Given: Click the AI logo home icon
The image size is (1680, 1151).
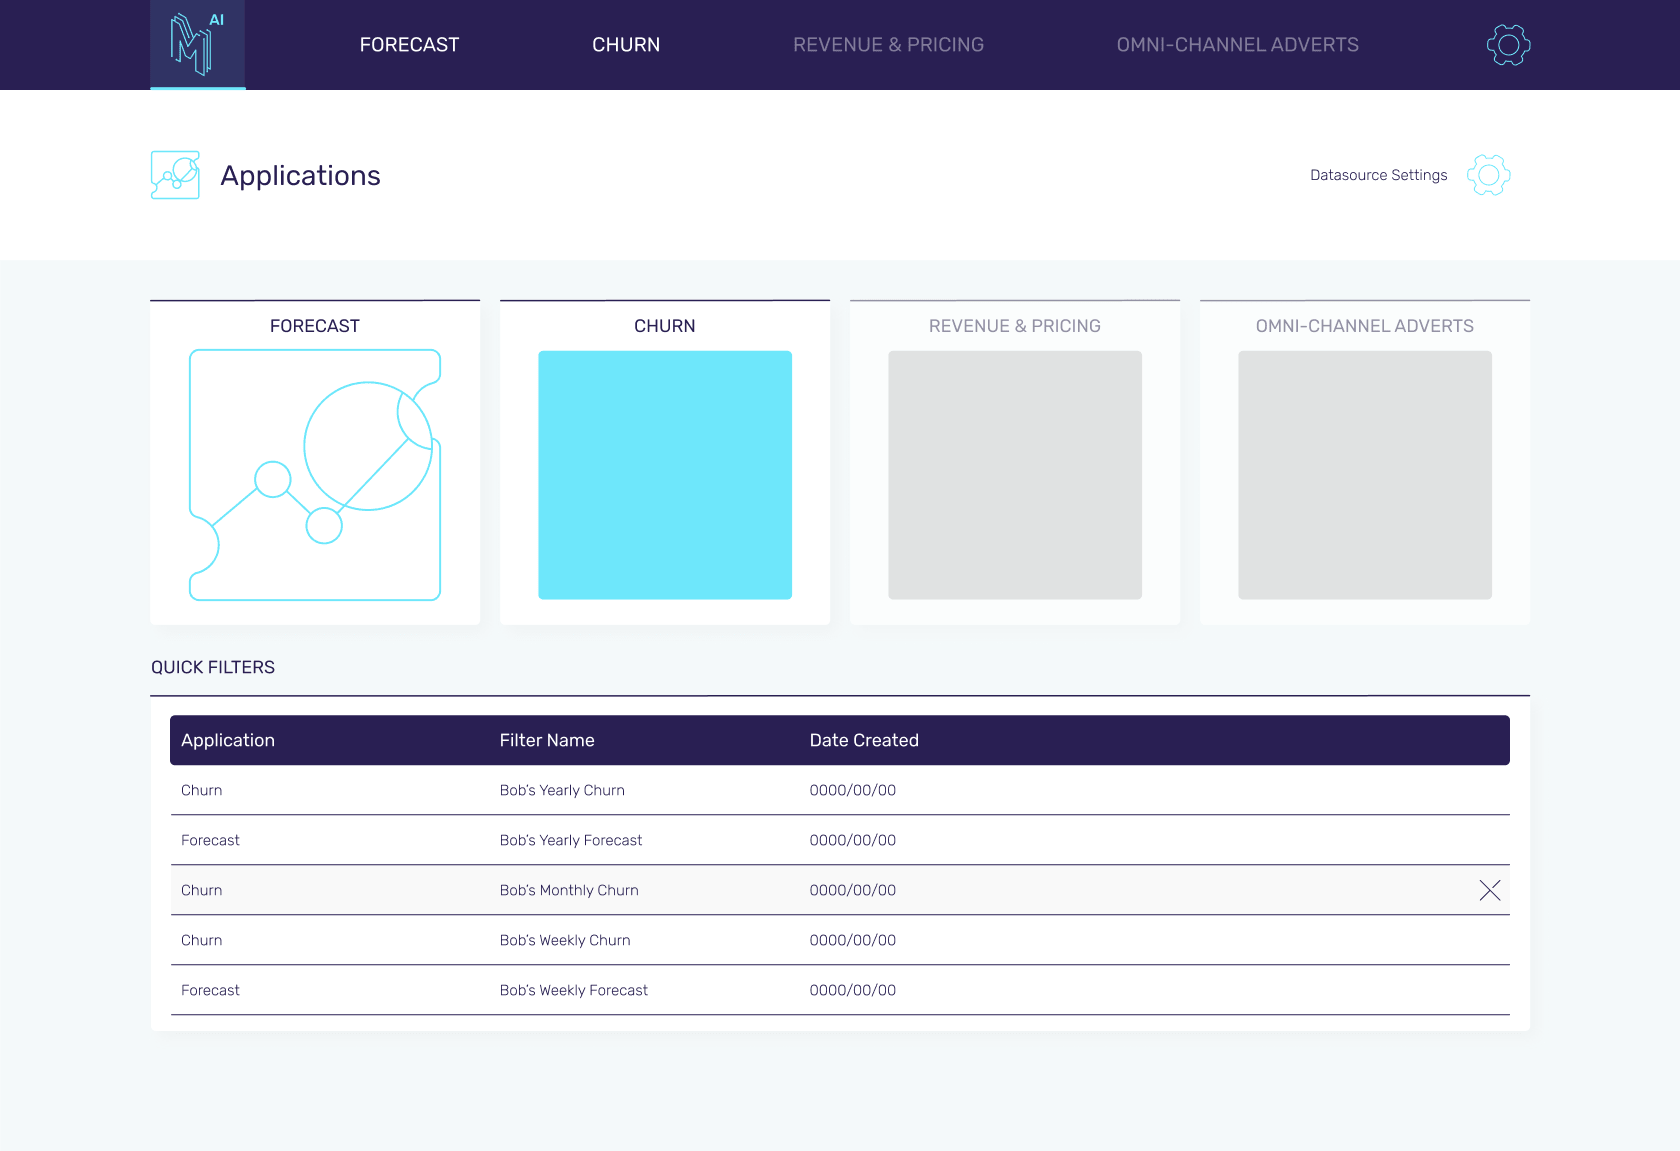Looking at the screenshot, I should [198, 44].
